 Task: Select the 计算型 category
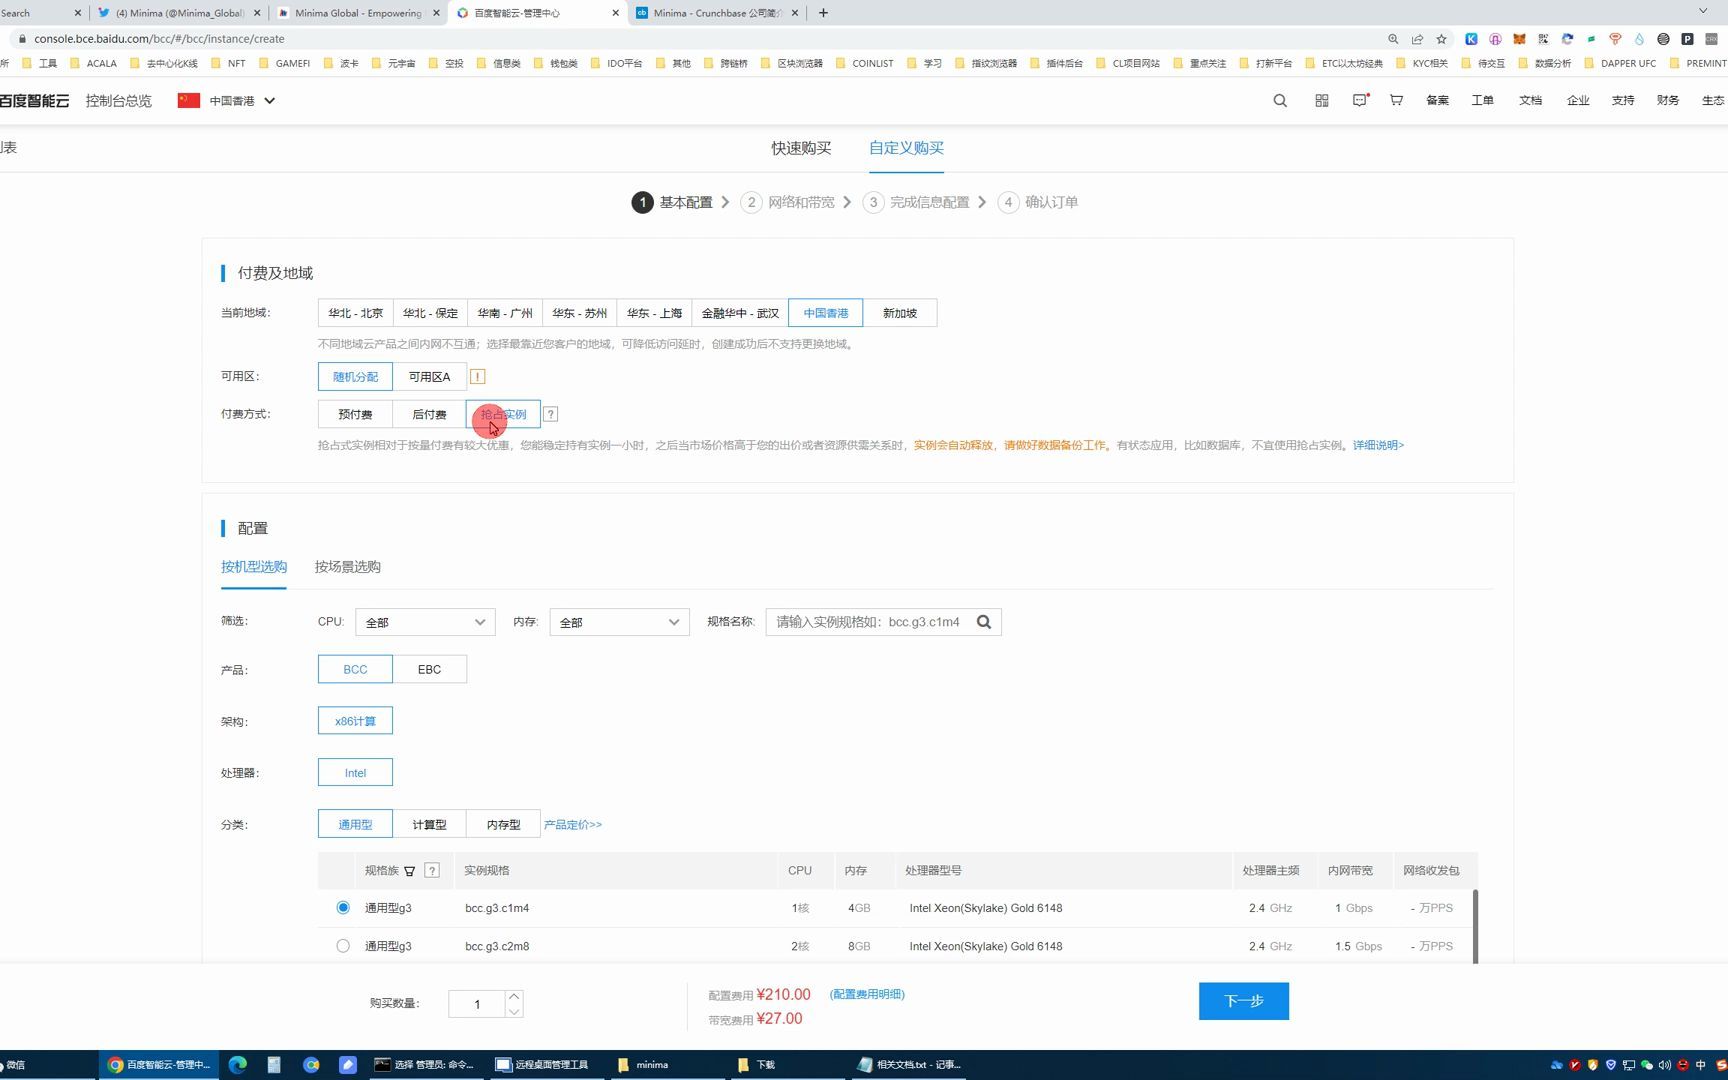429,825
